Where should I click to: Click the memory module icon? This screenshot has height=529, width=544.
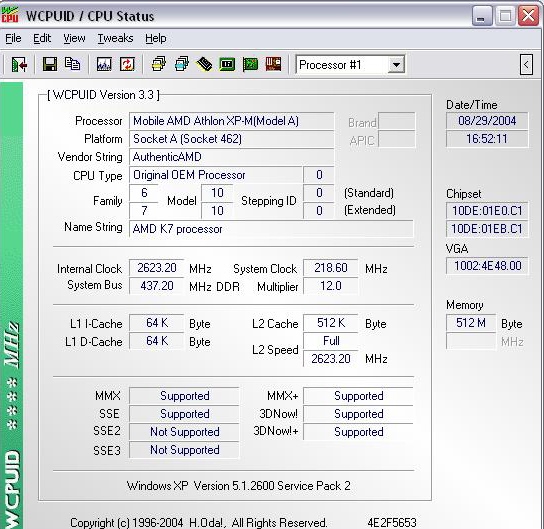click(x=204, y=65)
